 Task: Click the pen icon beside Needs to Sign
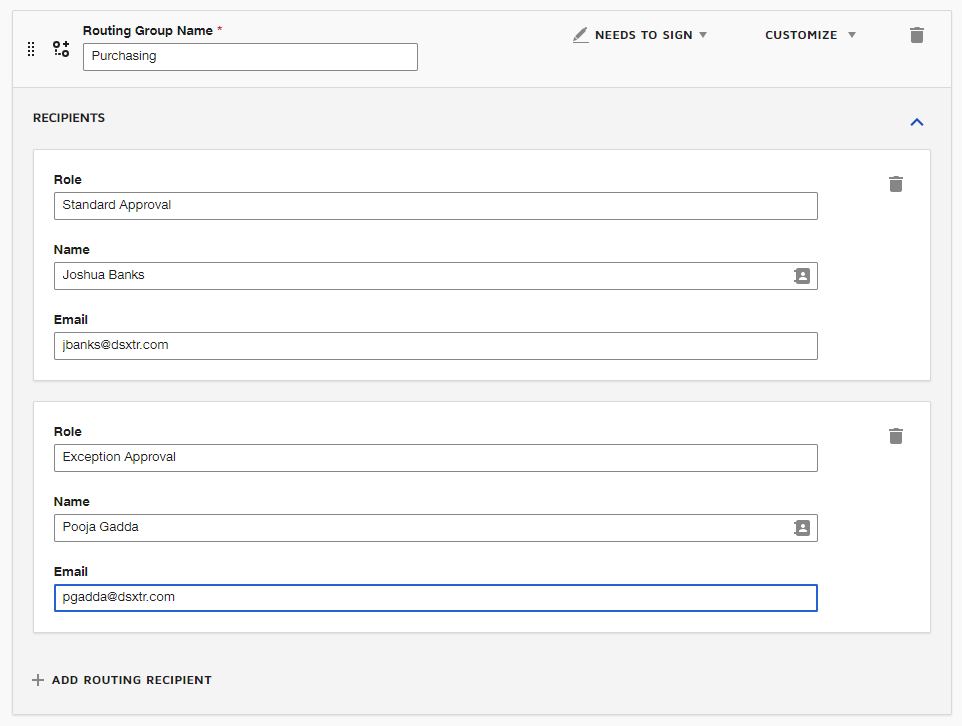click(580, 35)
